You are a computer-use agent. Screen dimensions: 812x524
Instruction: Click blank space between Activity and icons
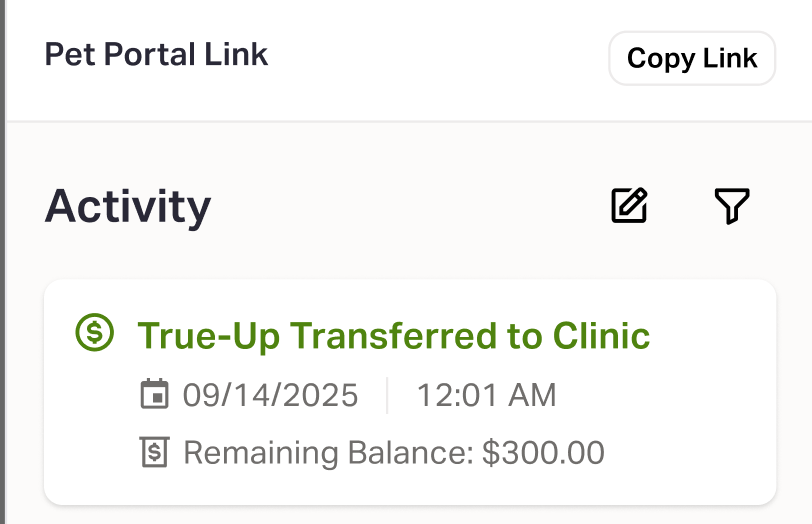tap(410, 206)
